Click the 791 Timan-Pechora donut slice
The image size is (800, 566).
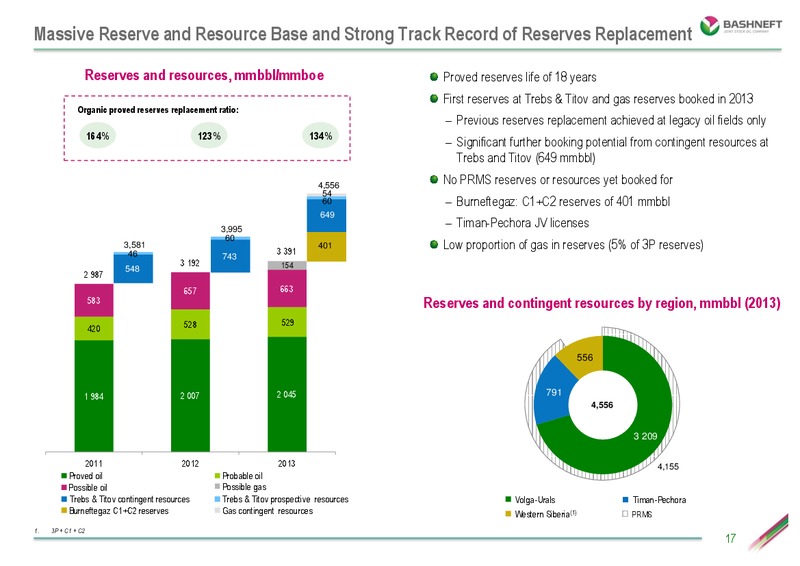[554, 392]
